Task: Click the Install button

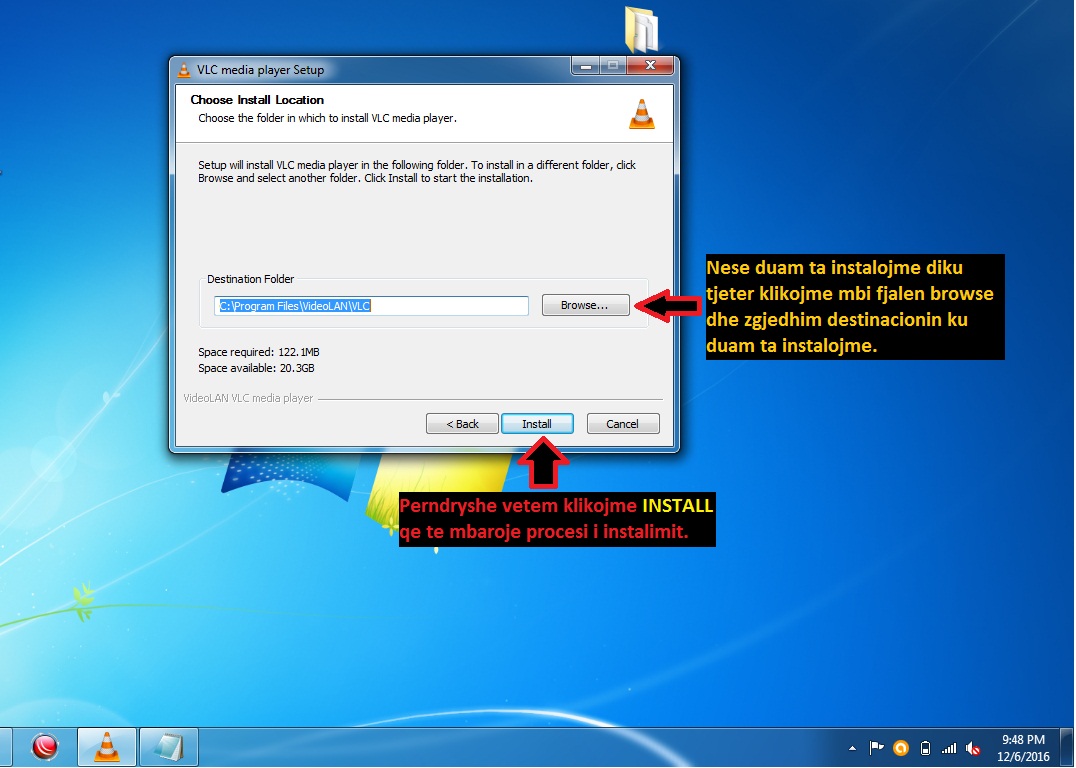Action: pos(537,424)
